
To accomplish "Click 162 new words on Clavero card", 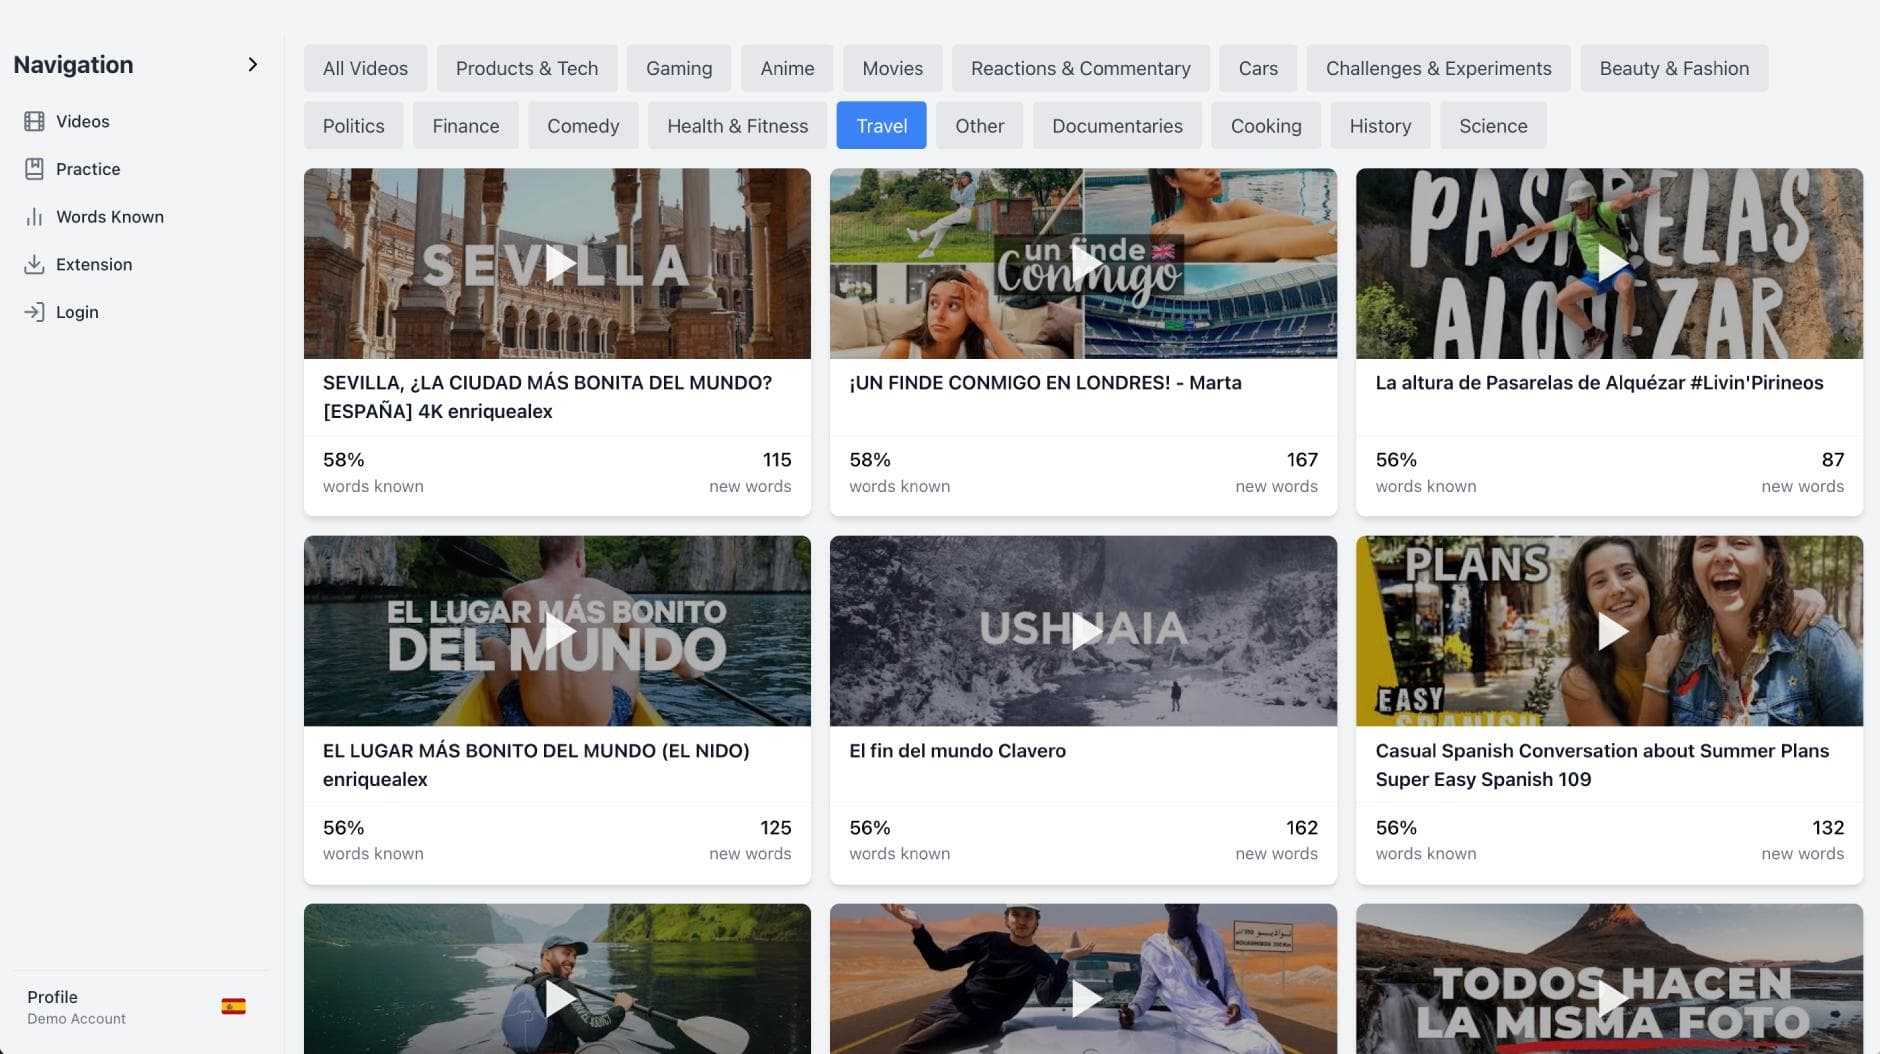I will click(x=1276, y=840).
